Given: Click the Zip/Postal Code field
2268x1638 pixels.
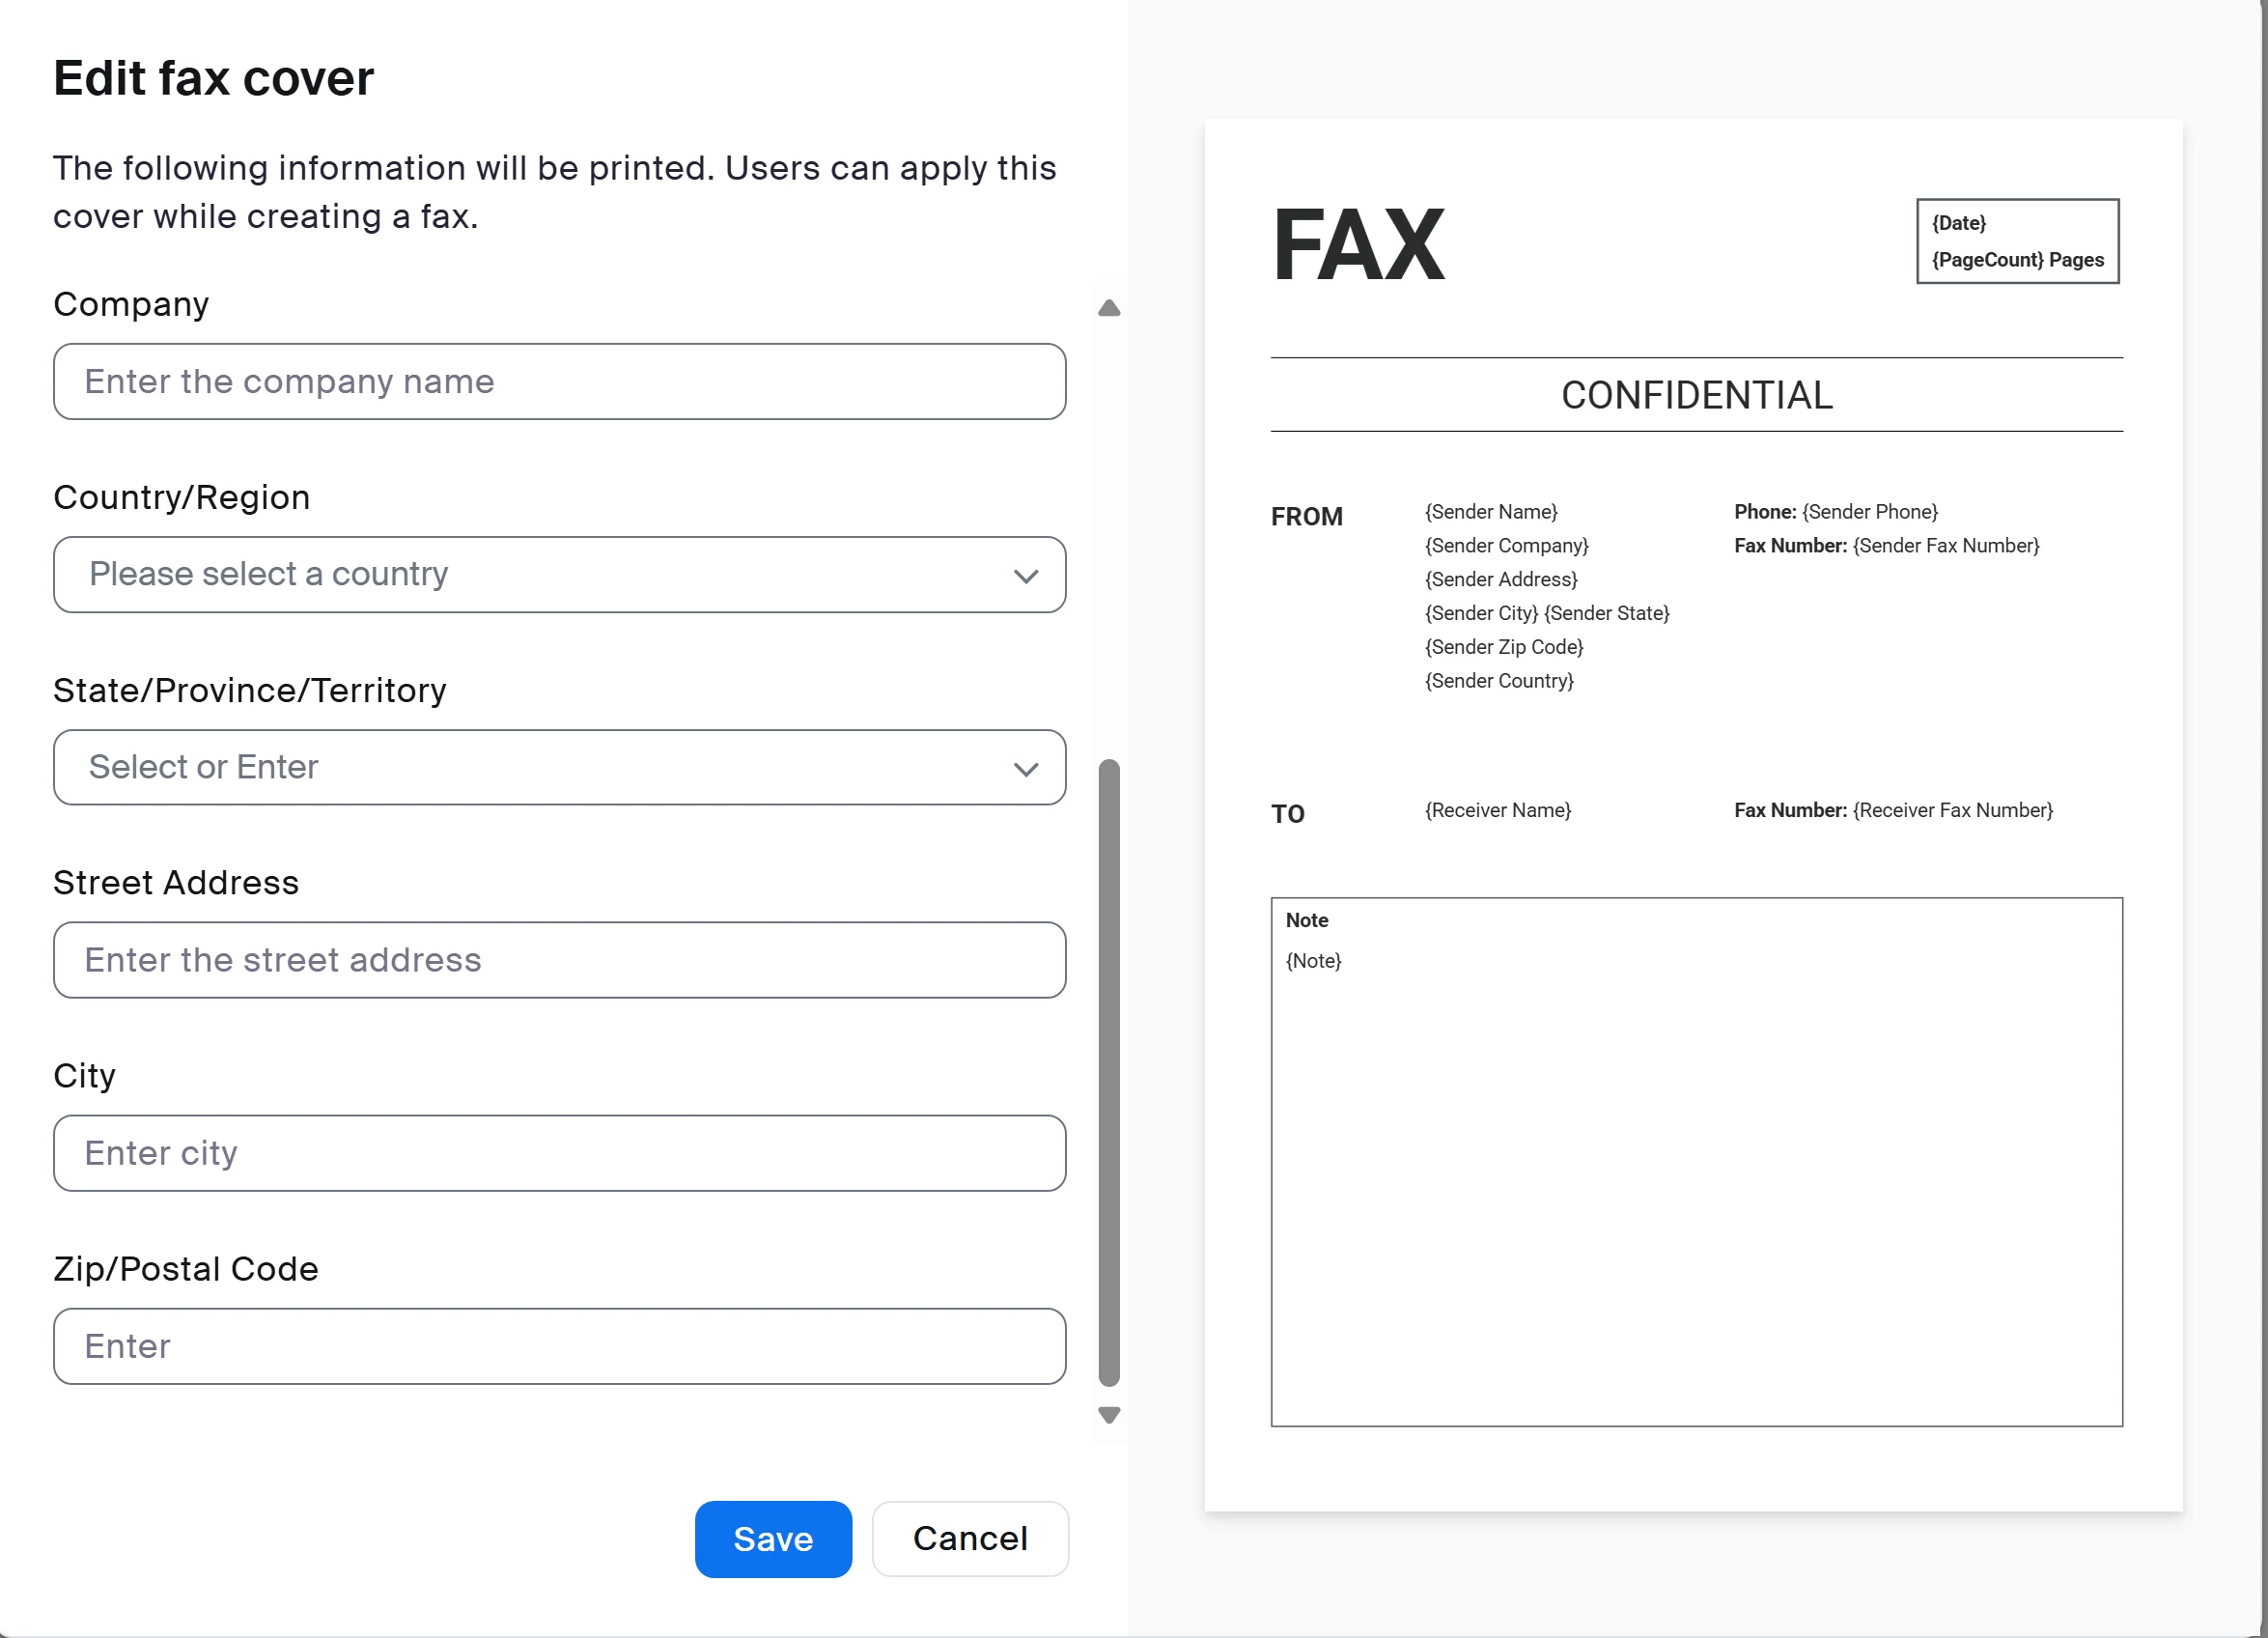Looking at the screenshot, I should coord(559,1346).
